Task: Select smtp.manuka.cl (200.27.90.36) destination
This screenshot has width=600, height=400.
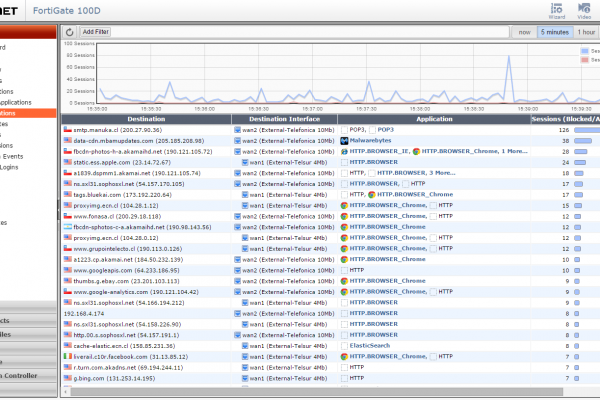Action: pos(118,130)
